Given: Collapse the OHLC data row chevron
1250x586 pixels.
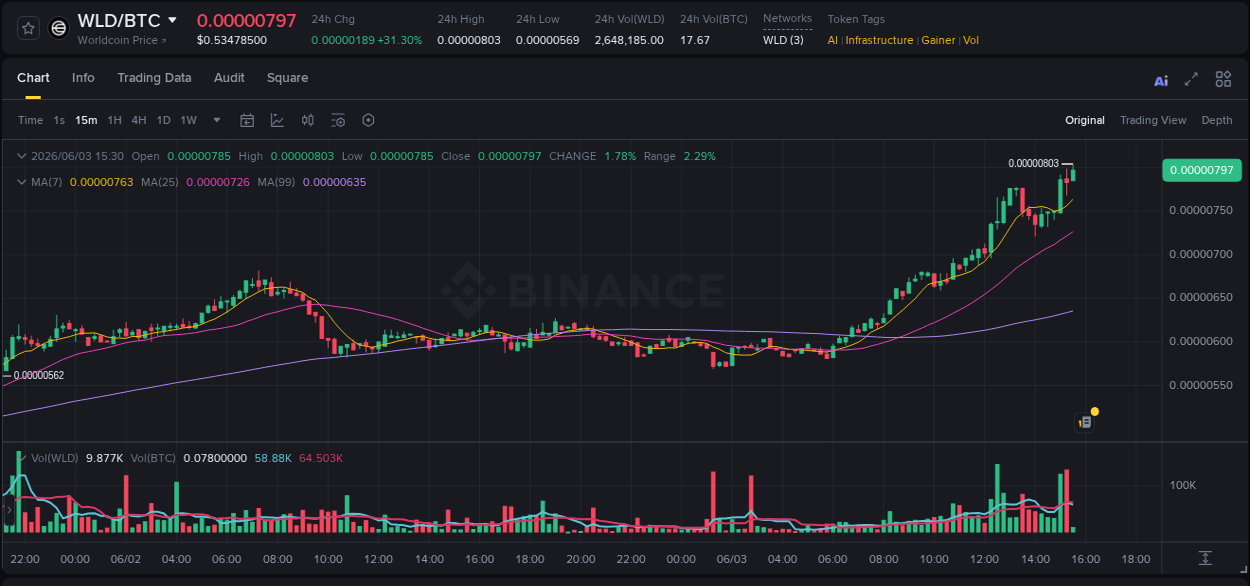Looking at the screenshot, I should click(22, 156).
